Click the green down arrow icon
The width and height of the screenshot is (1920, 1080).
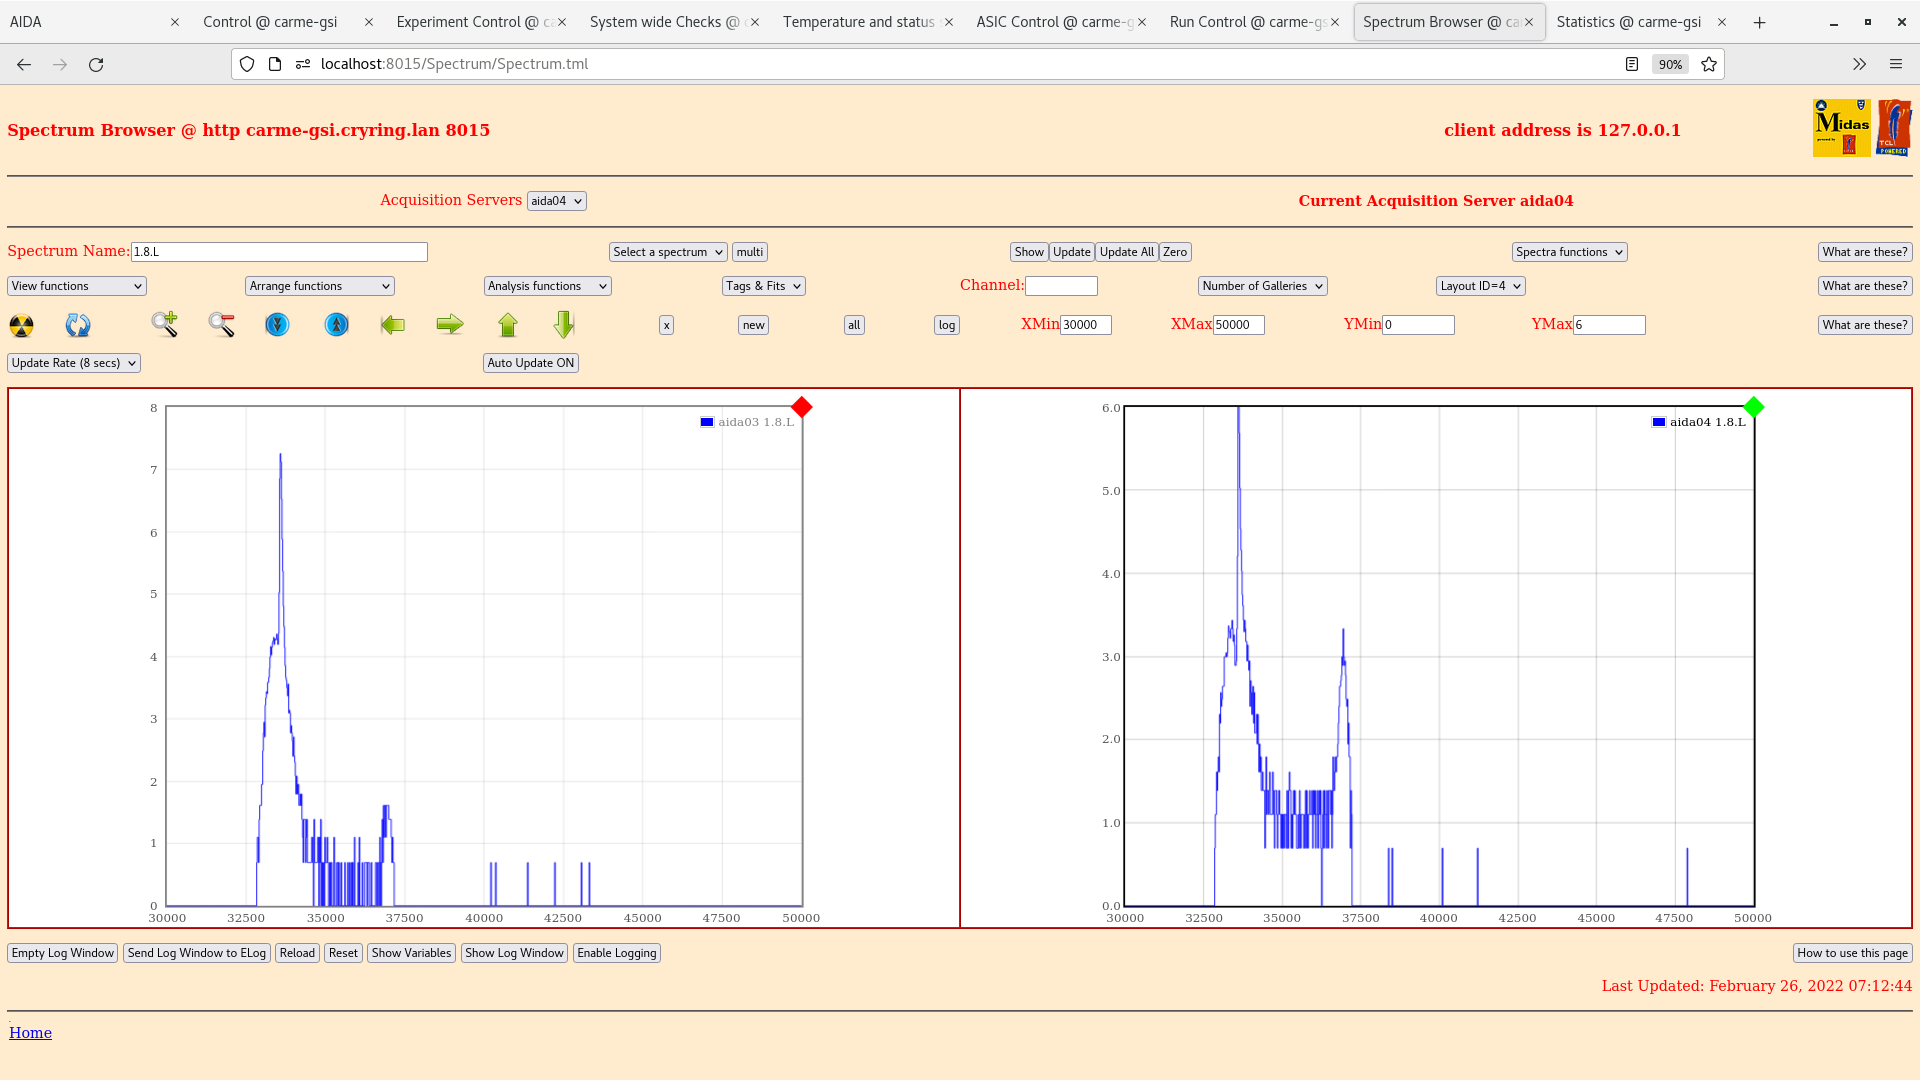tap(564, 324)
